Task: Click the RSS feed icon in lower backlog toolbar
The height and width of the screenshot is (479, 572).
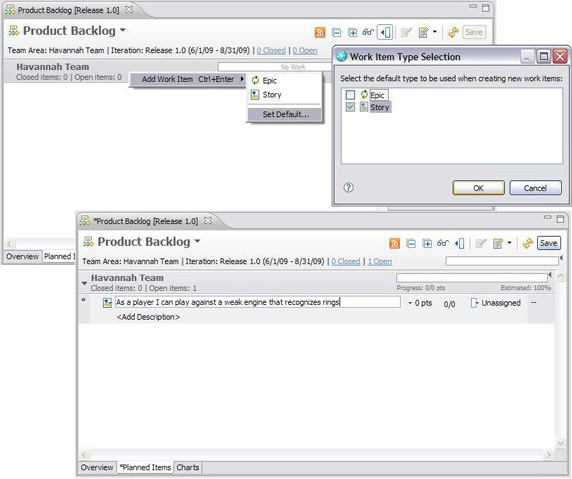Action: point(395,243)
